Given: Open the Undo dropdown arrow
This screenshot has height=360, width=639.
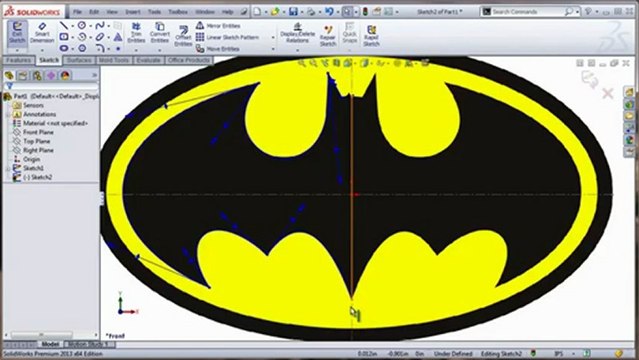Looking at the screenshot, I should pyautogui.click(x=338, y=12).
